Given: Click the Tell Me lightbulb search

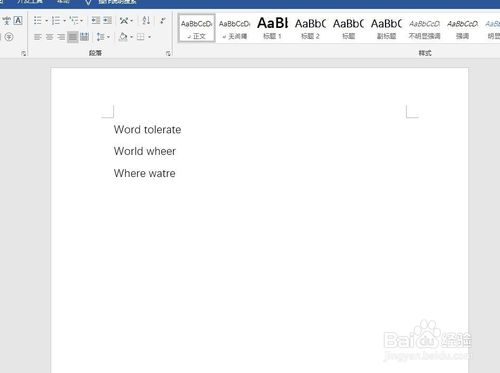Looking at the screenshot, I should tap(89, 2).
